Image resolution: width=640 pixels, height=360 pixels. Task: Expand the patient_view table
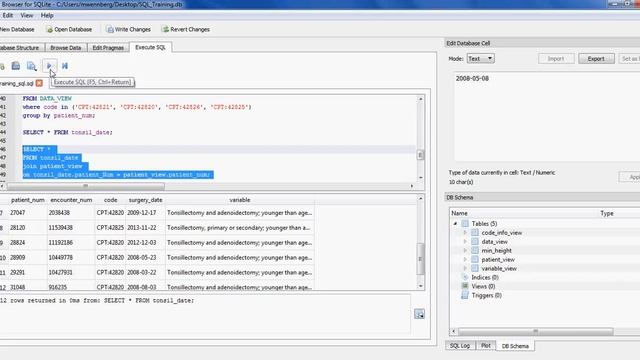pyautogui.click(x=465, y=260)
